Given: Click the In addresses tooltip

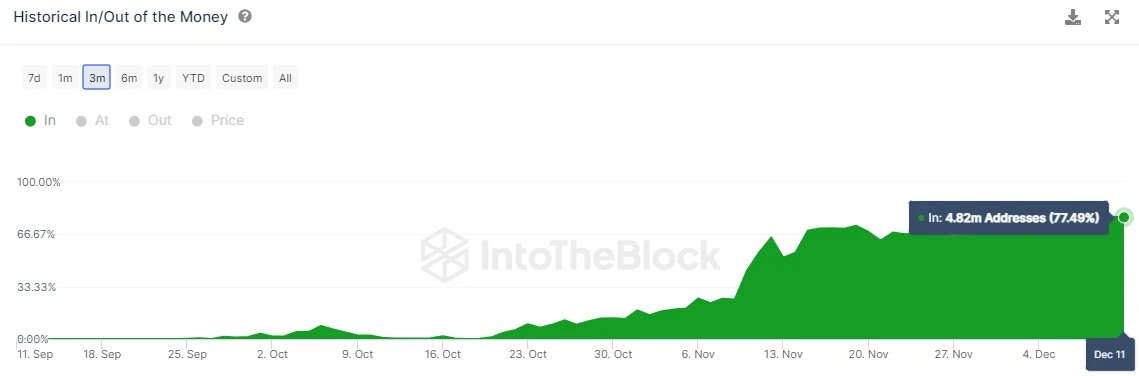Looking at the screenshot, I should click(1009, 218).
